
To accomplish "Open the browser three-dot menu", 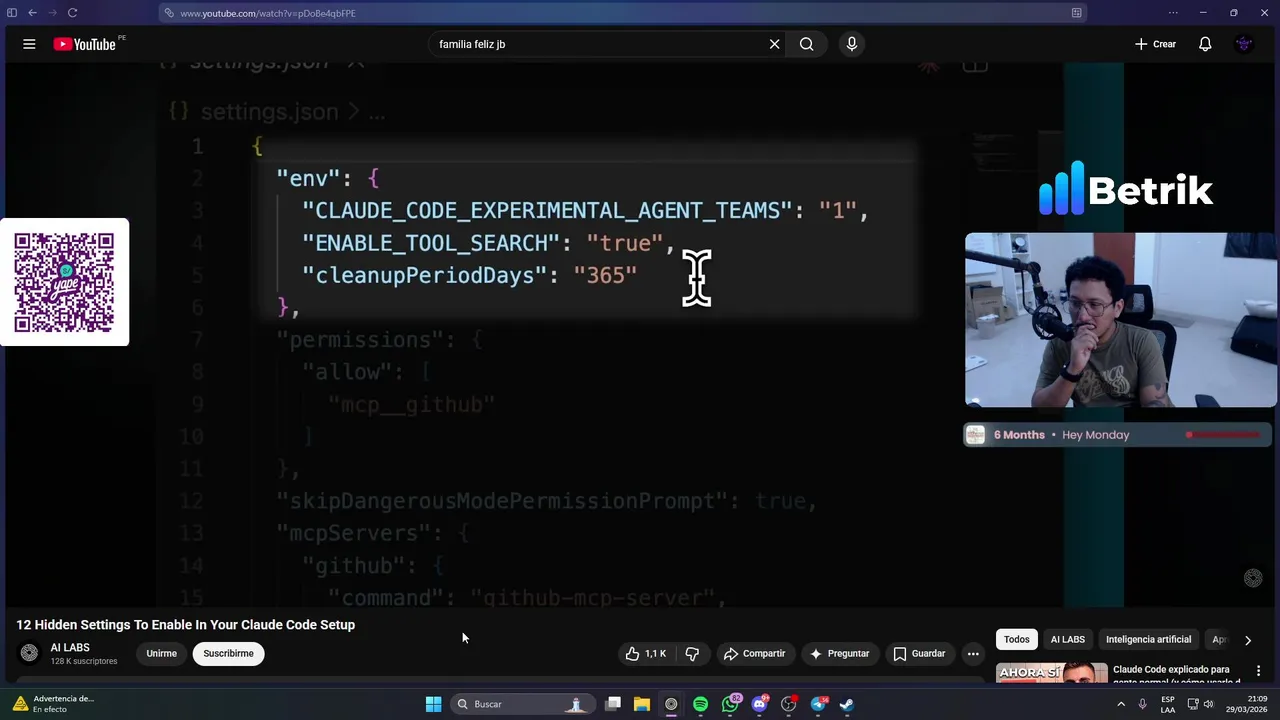I will point(1174,13).
